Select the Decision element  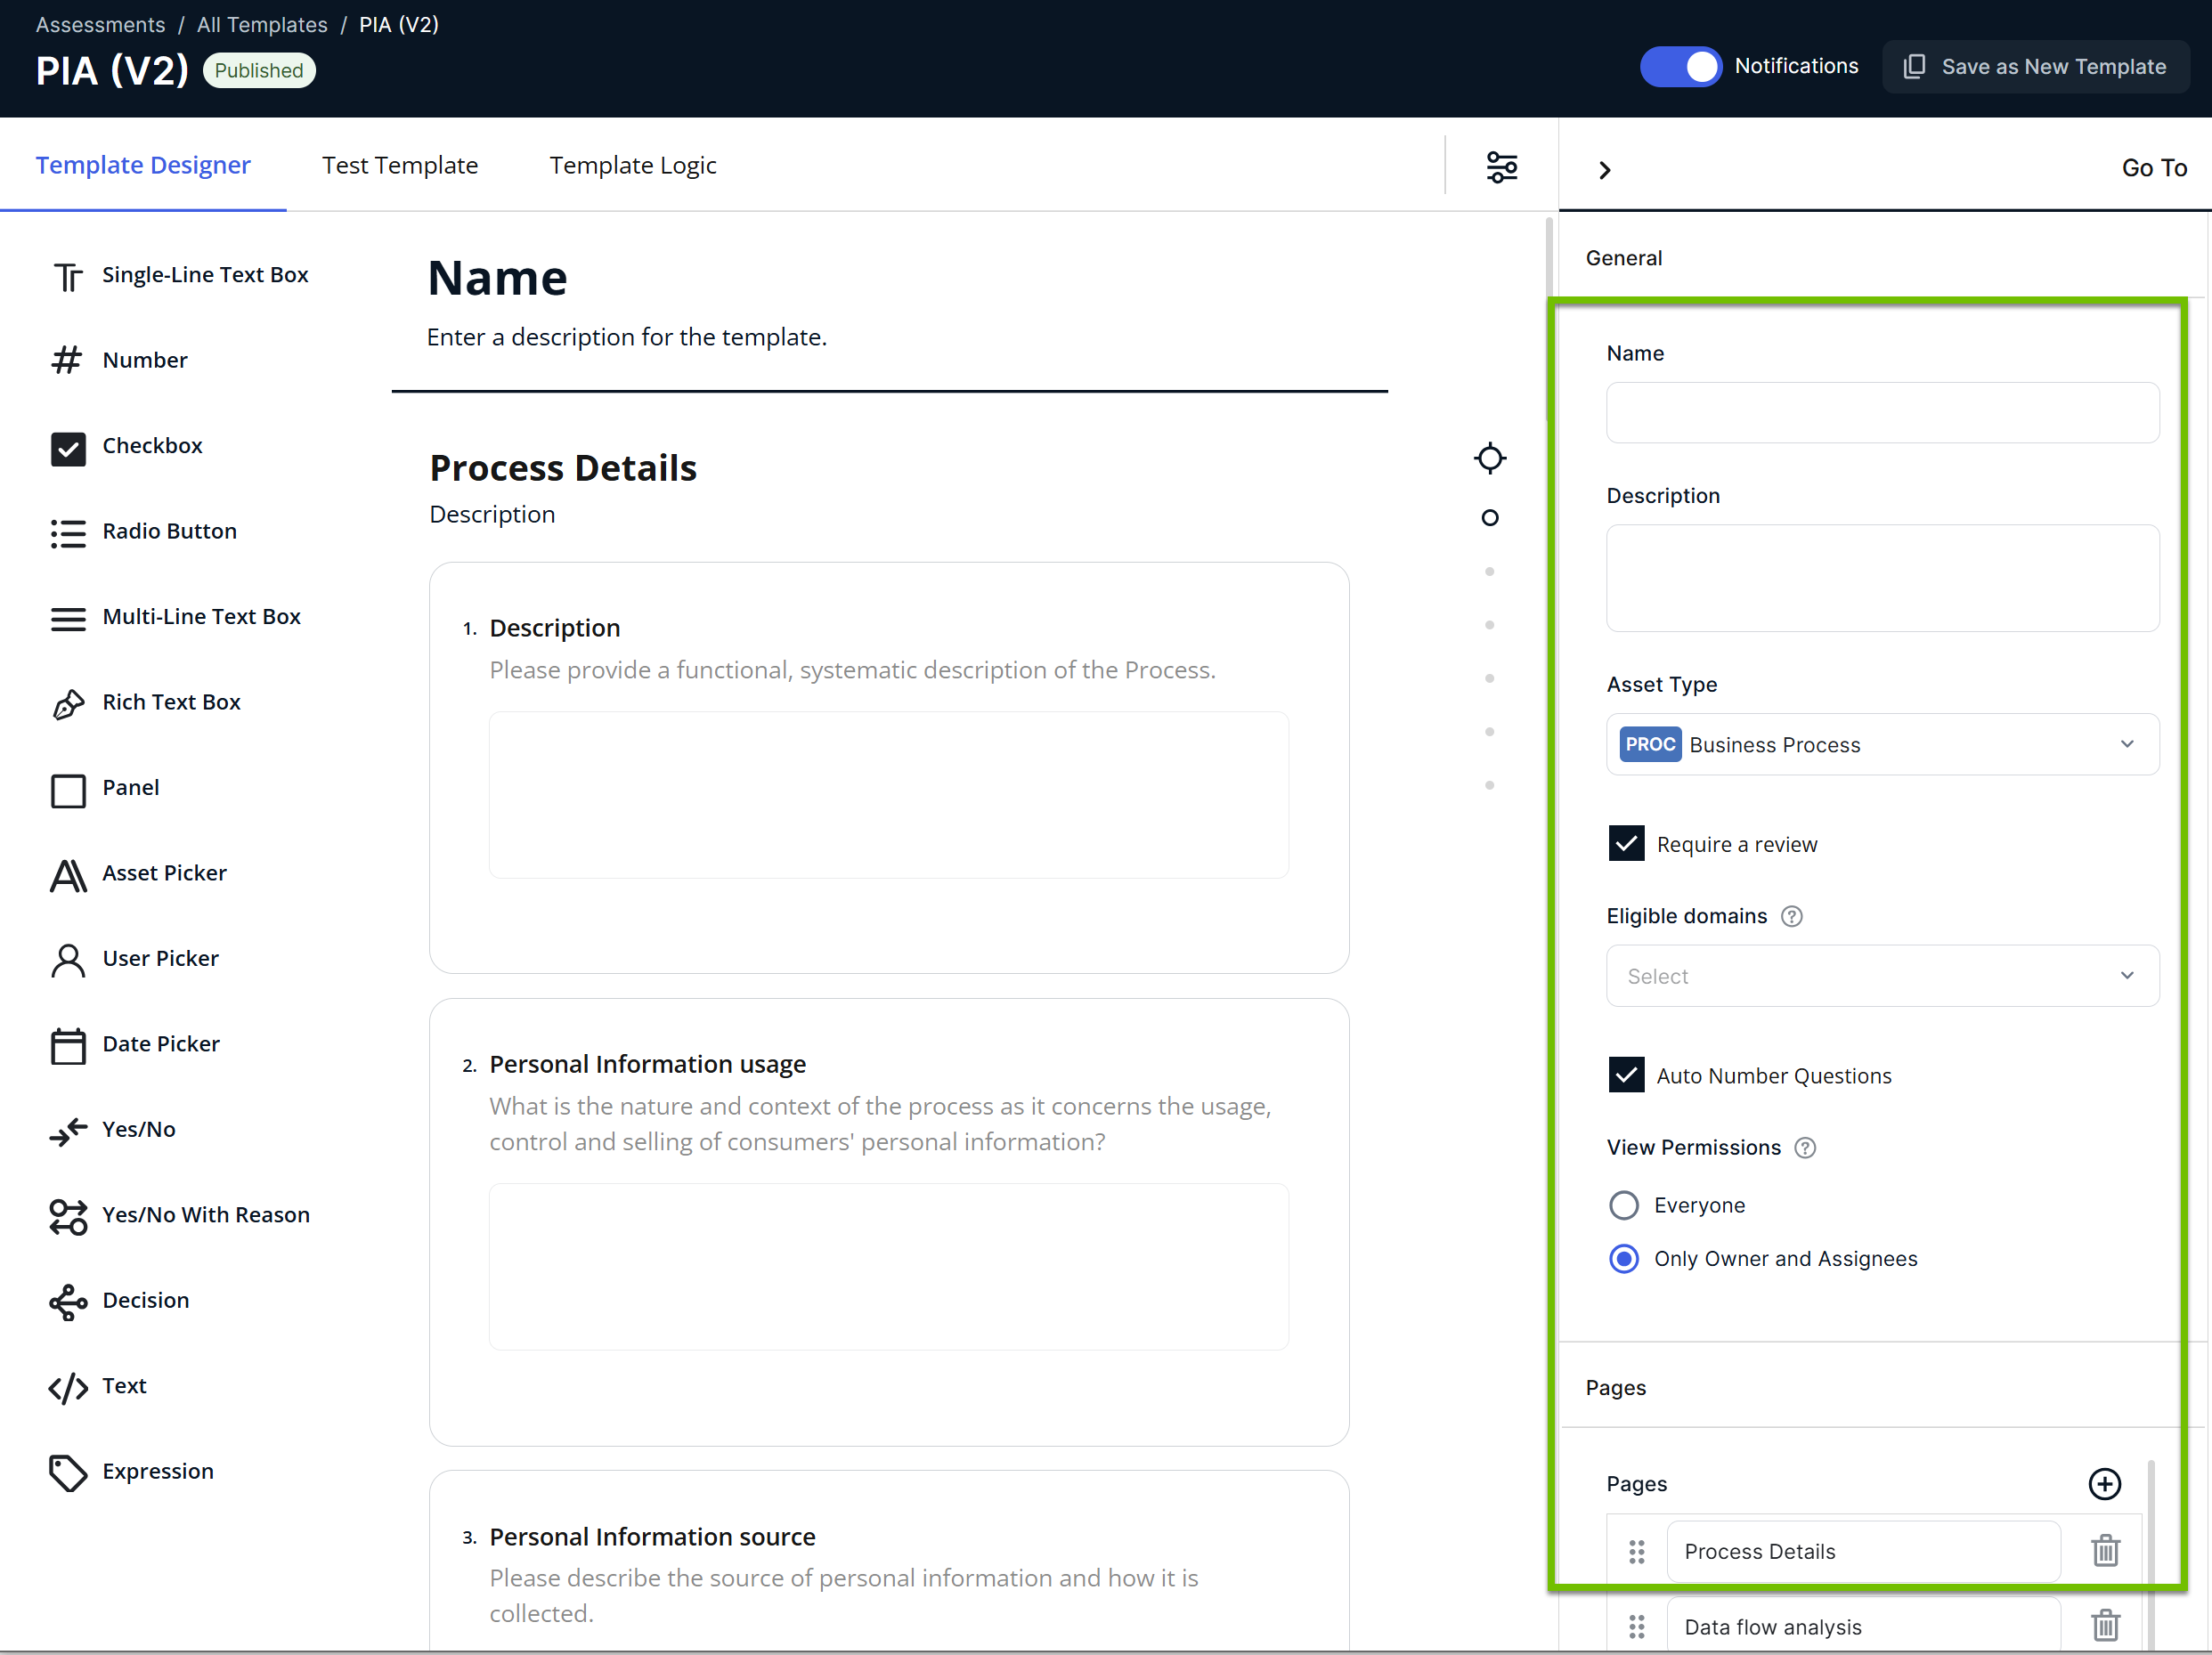coord(146,1300)
